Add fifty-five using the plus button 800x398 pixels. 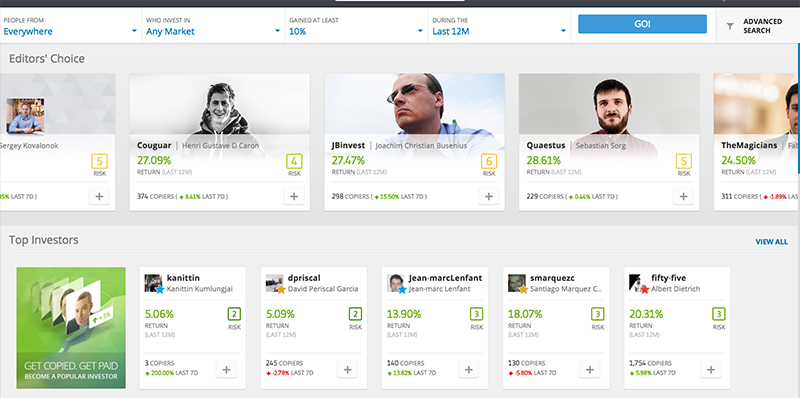coord(711,369)
